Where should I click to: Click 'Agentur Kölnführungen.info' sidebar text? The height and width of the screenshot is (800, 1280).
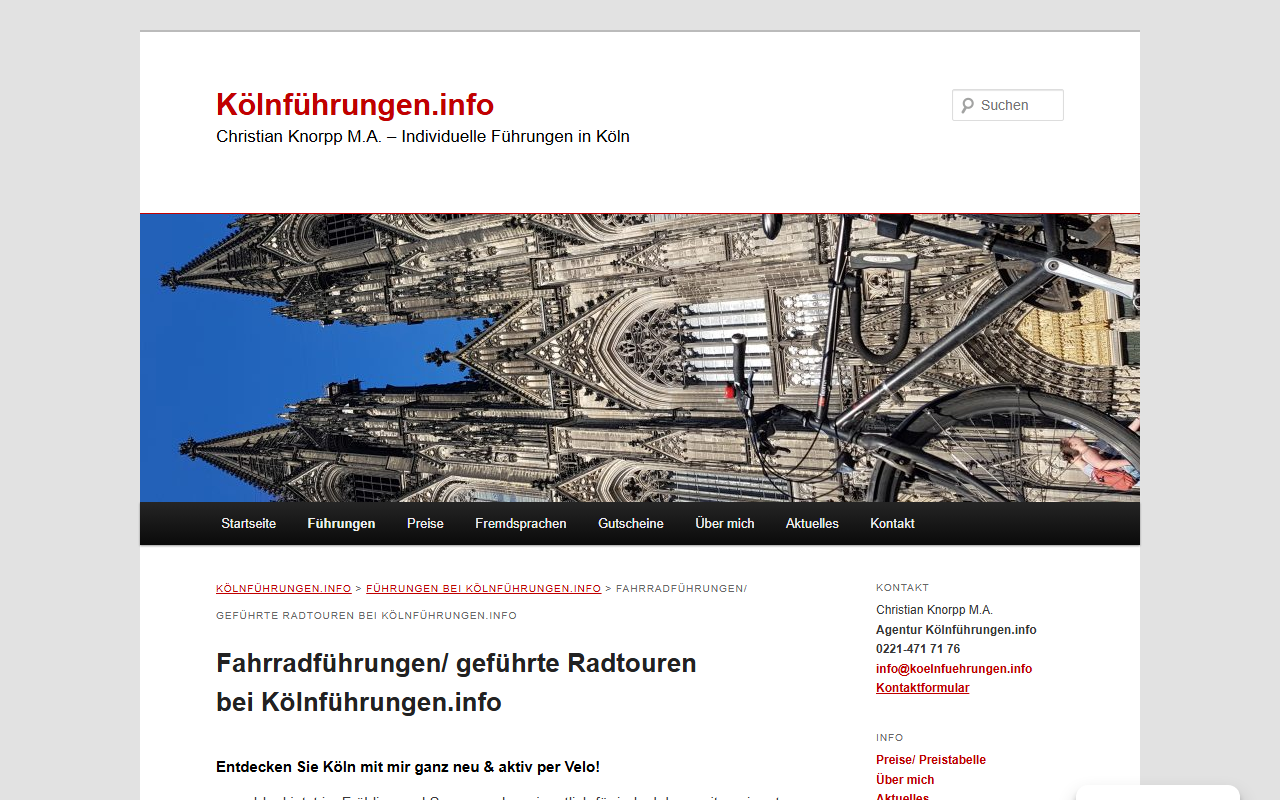click(956, 630)
